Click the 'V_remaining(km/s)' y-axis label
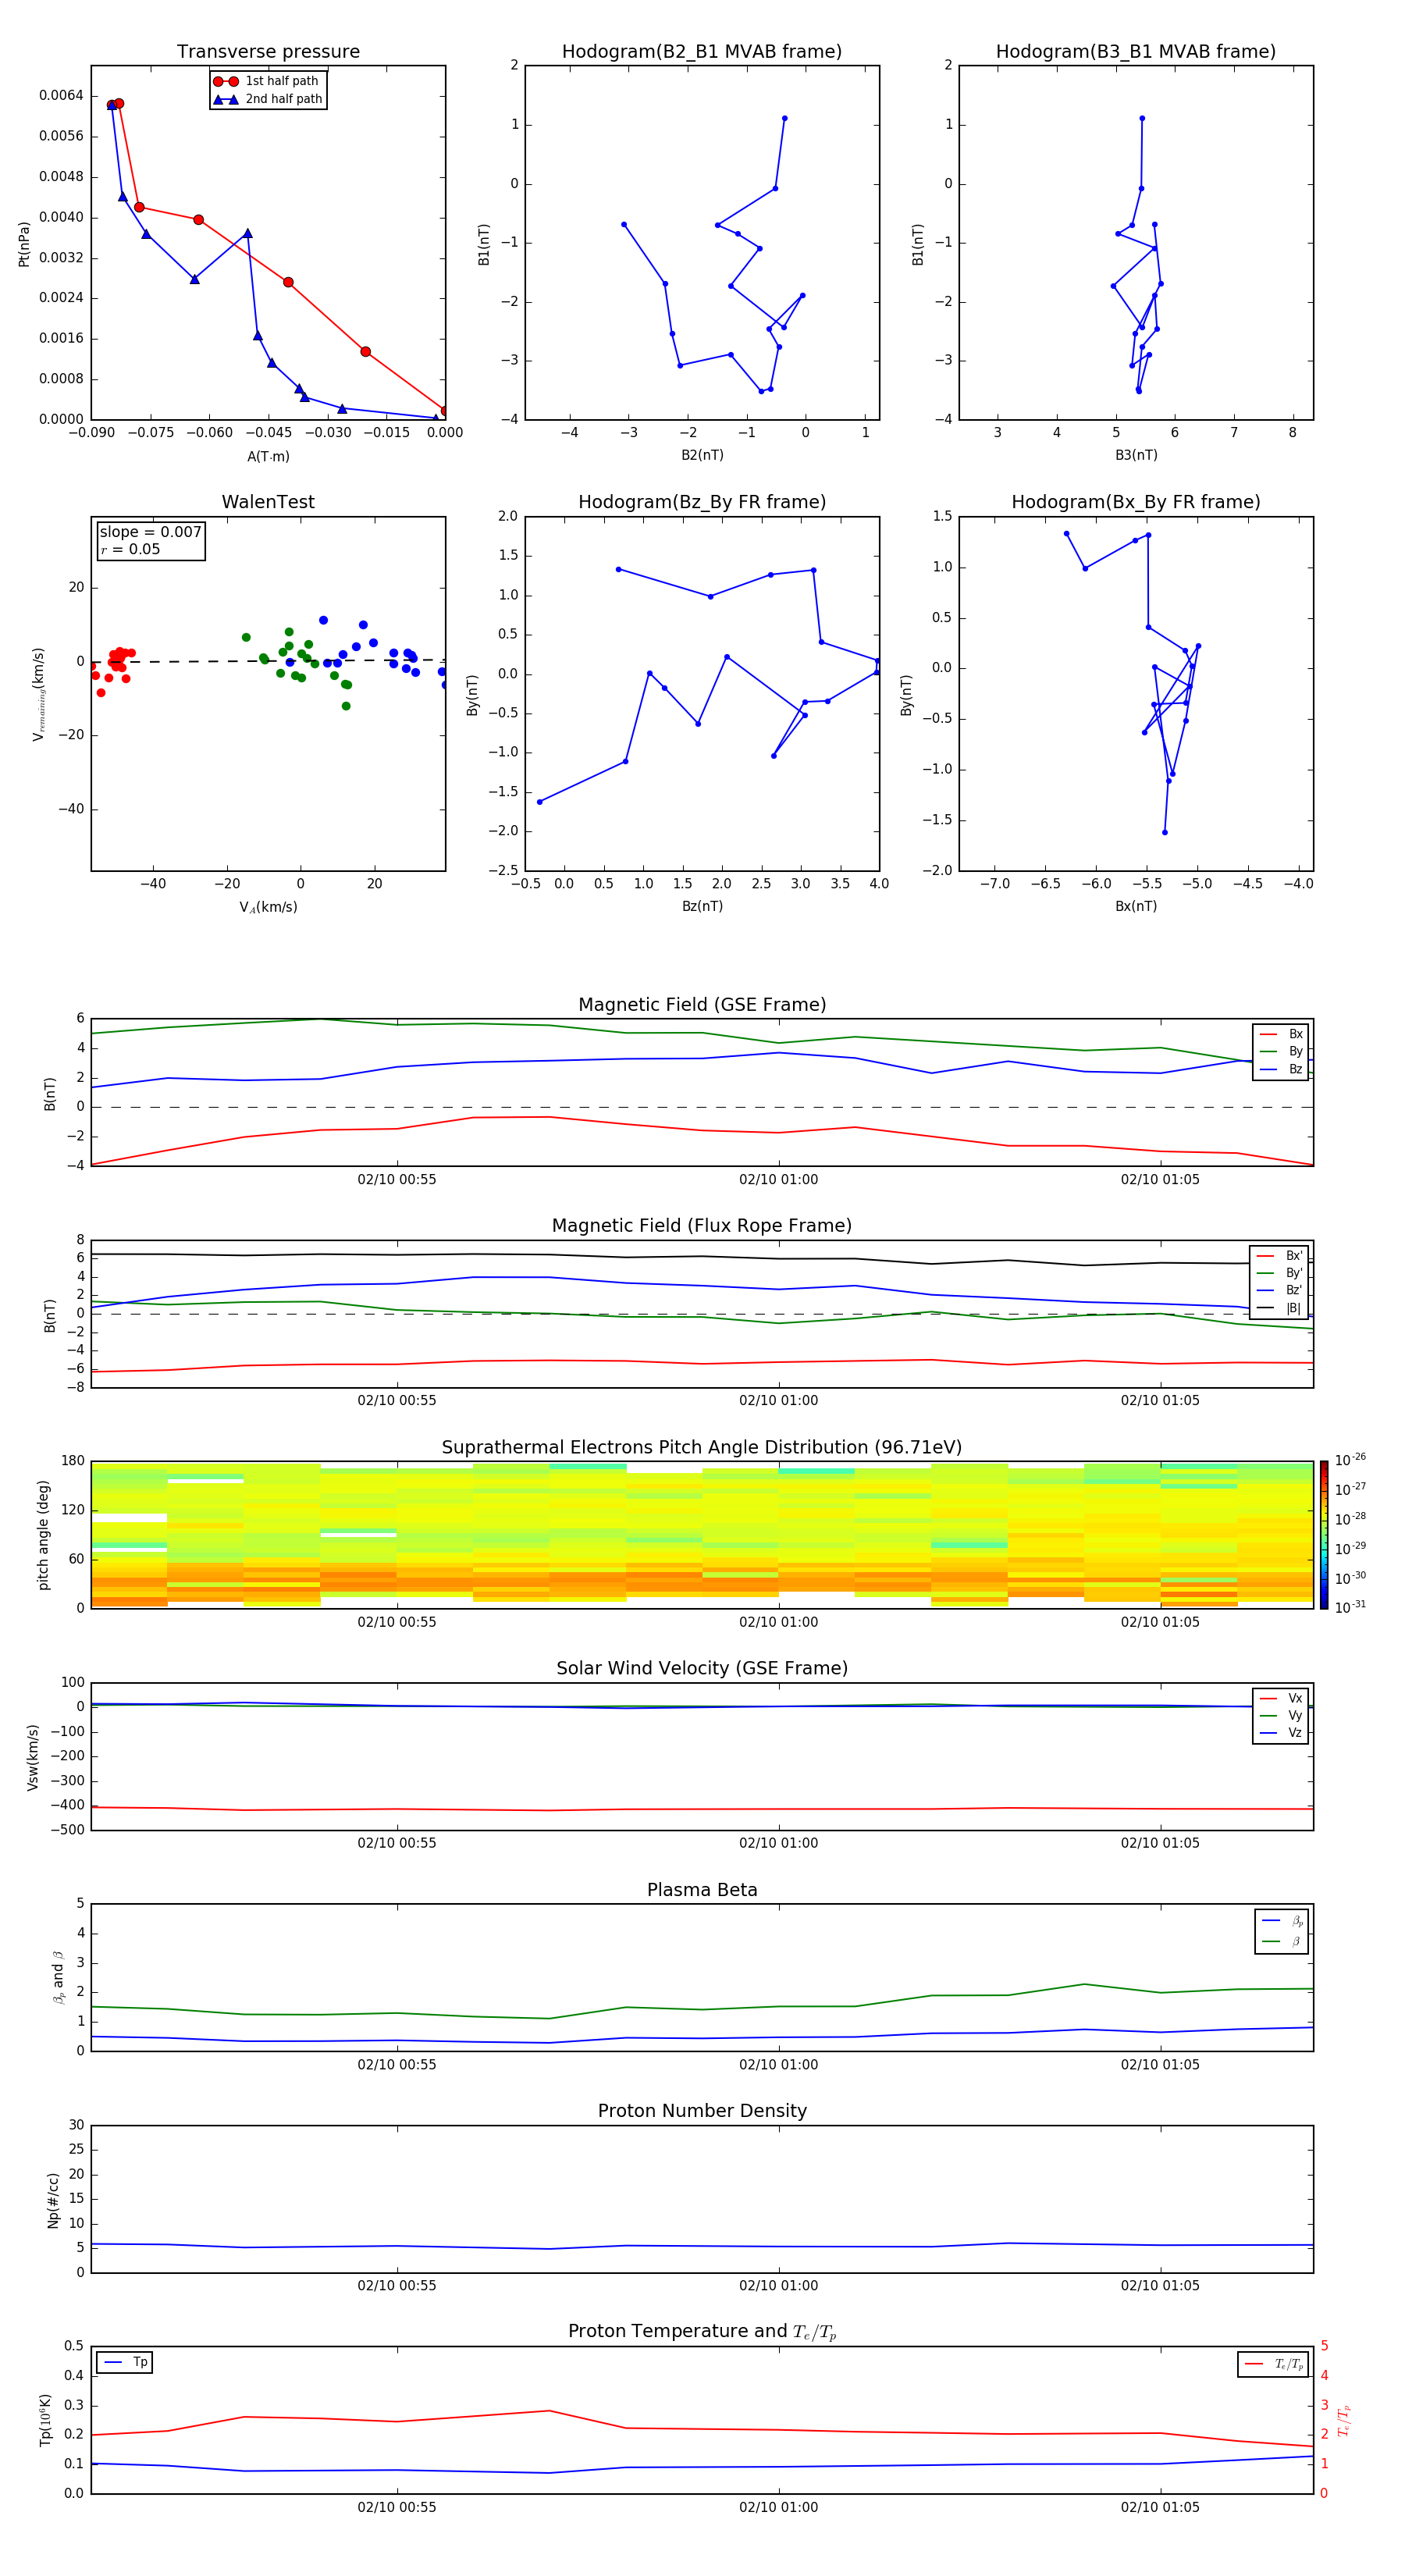The height and width of the screenshot is (2576, 1405). [39, 694]
